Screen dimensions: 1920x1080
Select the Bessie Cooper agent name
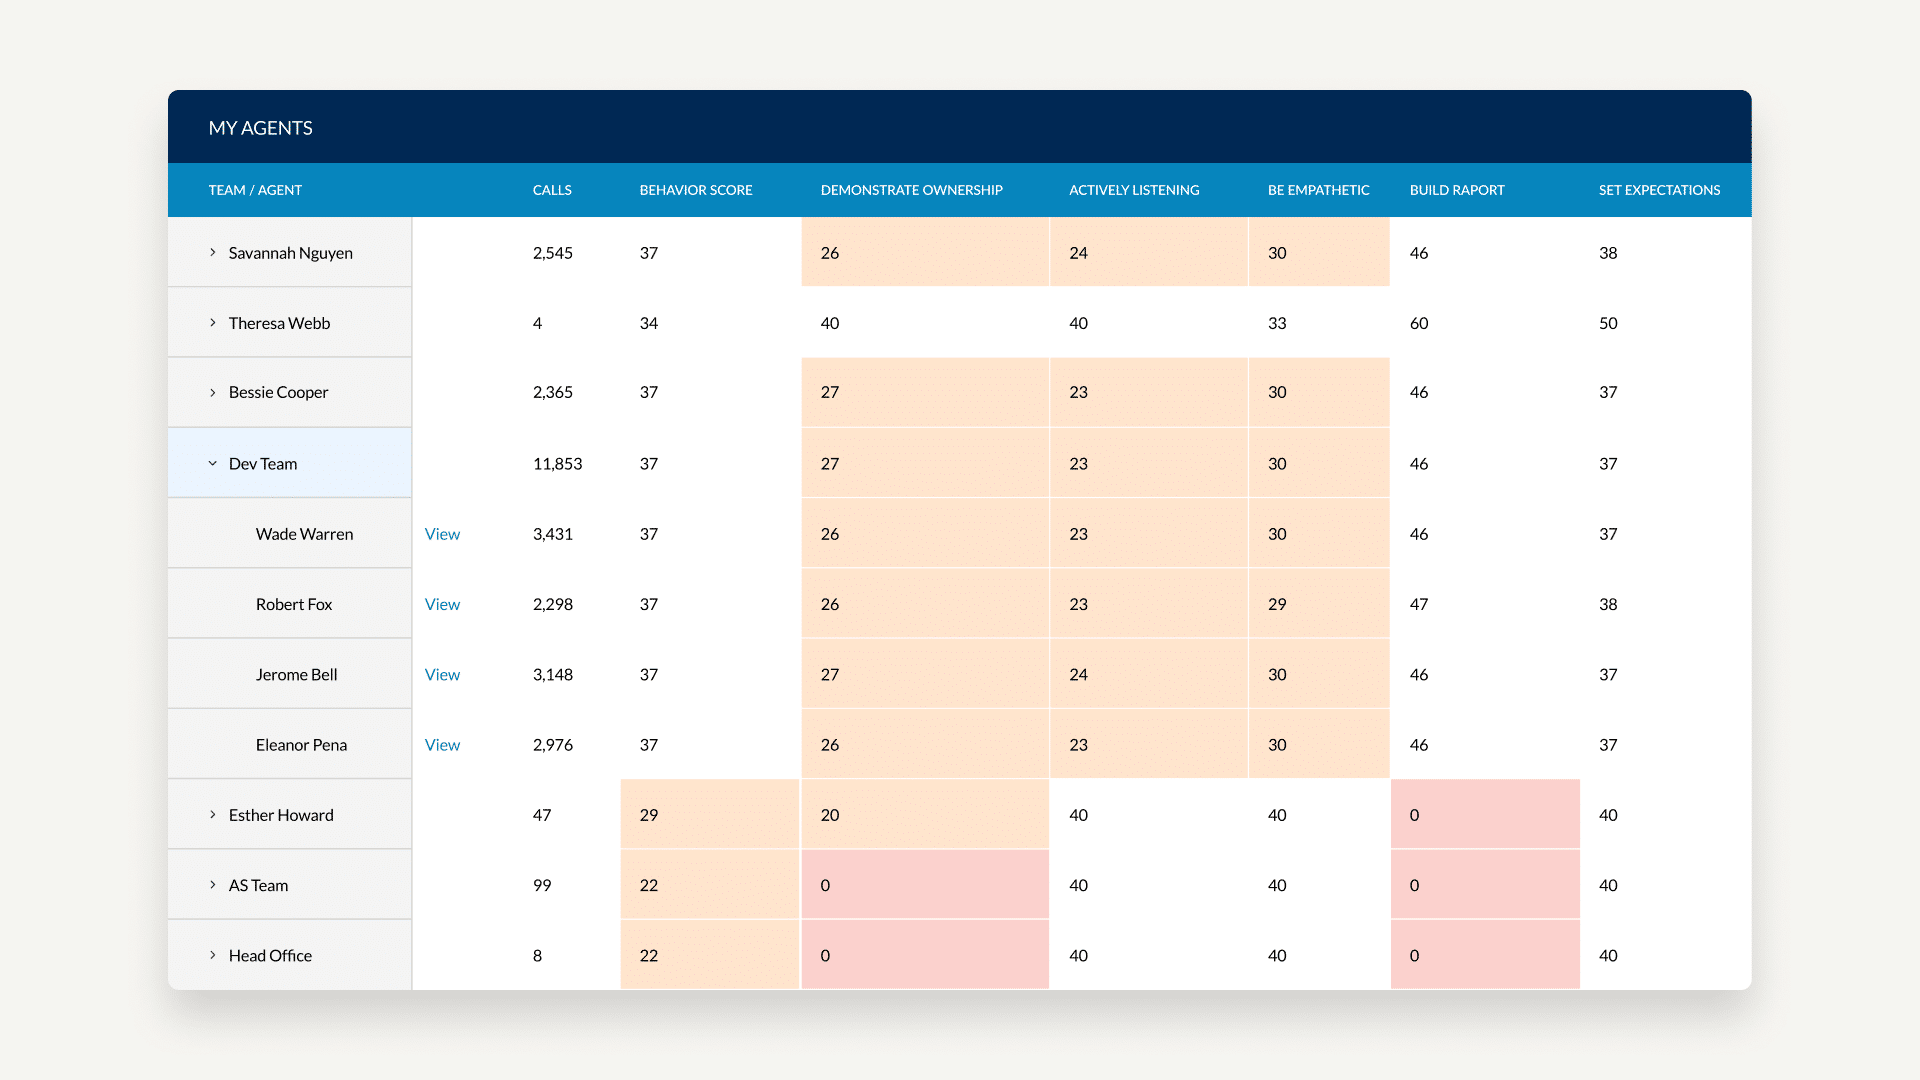(278, 392)
